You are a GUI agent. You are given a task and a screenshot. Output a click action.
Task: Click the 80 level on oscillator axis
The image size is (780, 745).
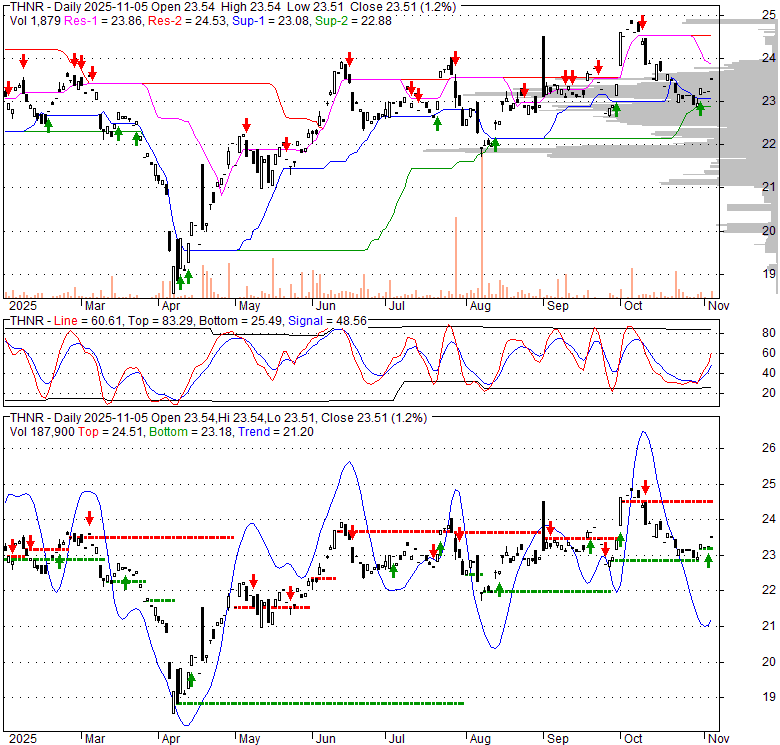tap(741, 333)
